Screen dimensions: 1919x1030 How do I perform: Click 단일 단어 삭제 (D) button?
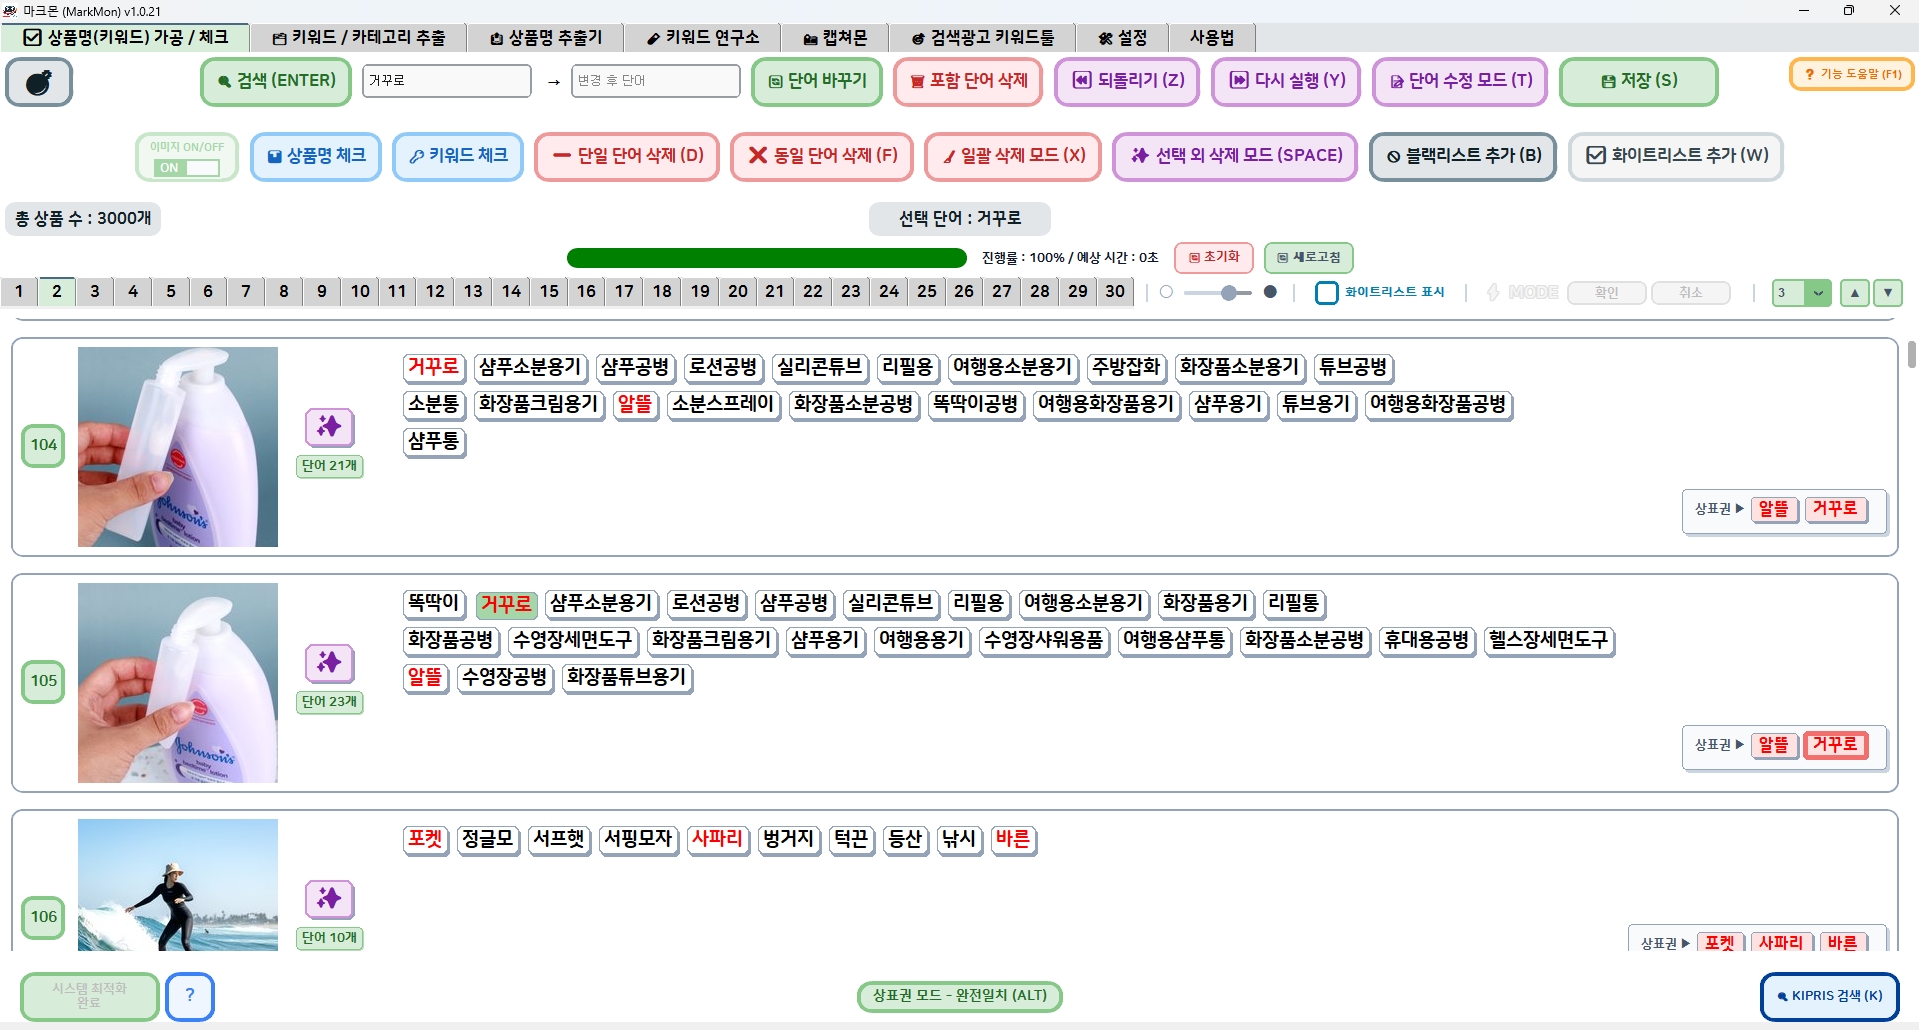pyautogui.click(x=627, y=157)
